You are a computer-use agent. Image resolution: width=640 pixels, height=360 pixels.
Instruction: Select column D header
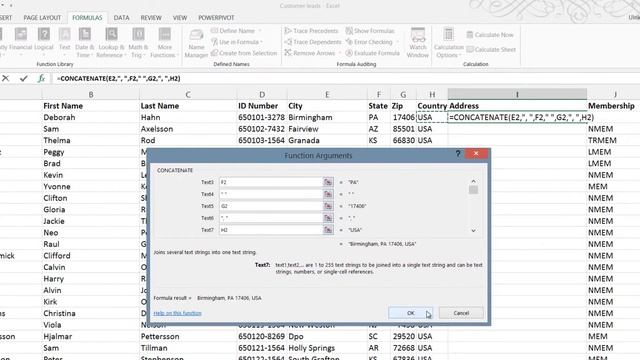click(x=262, y=94)
